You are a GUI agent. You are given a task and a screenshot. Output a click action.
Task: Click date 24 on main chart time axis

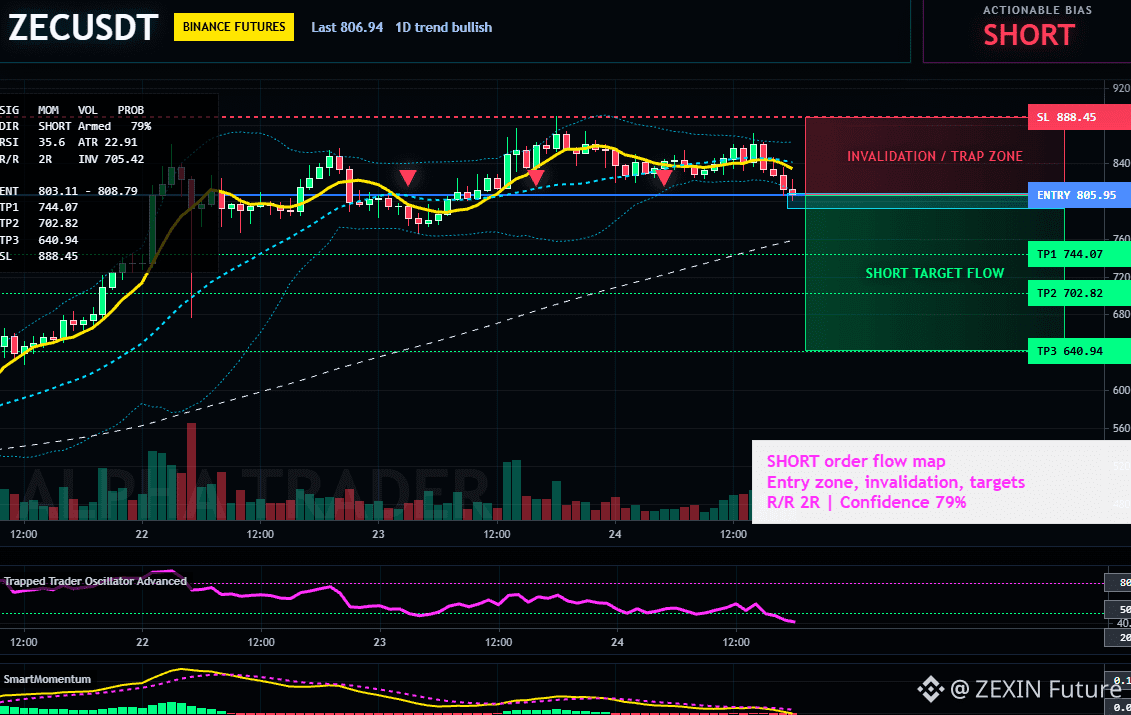[x=615, y=534]
